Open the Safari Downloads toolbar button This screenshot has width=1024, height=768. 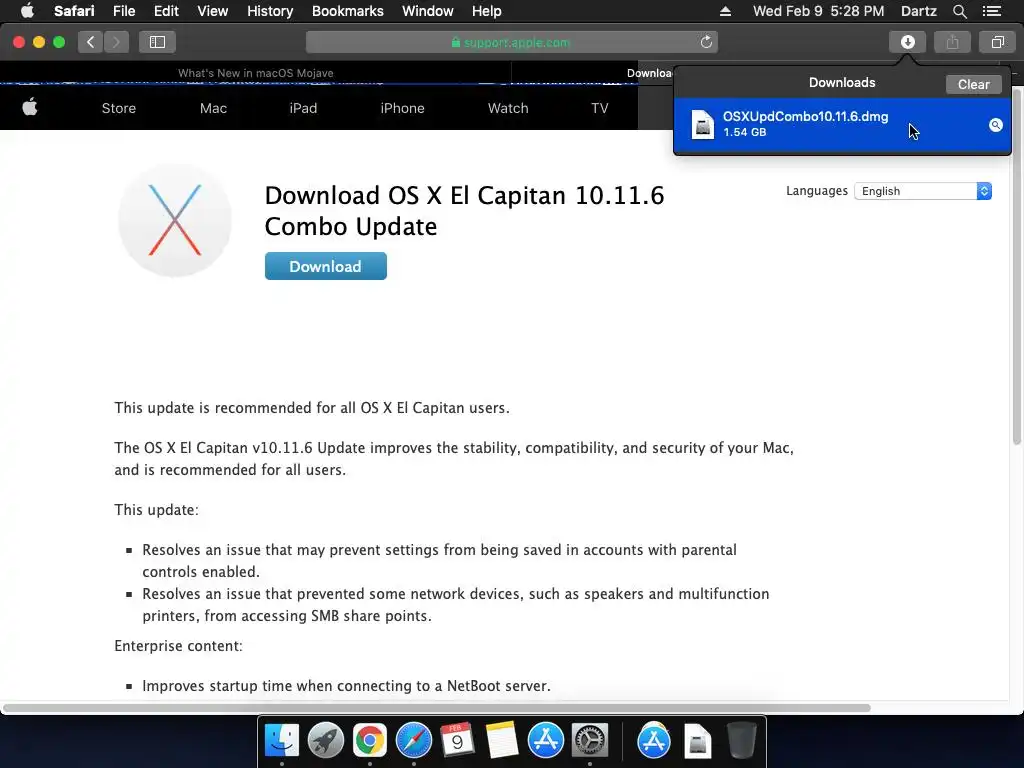click(x=907, y=42)
